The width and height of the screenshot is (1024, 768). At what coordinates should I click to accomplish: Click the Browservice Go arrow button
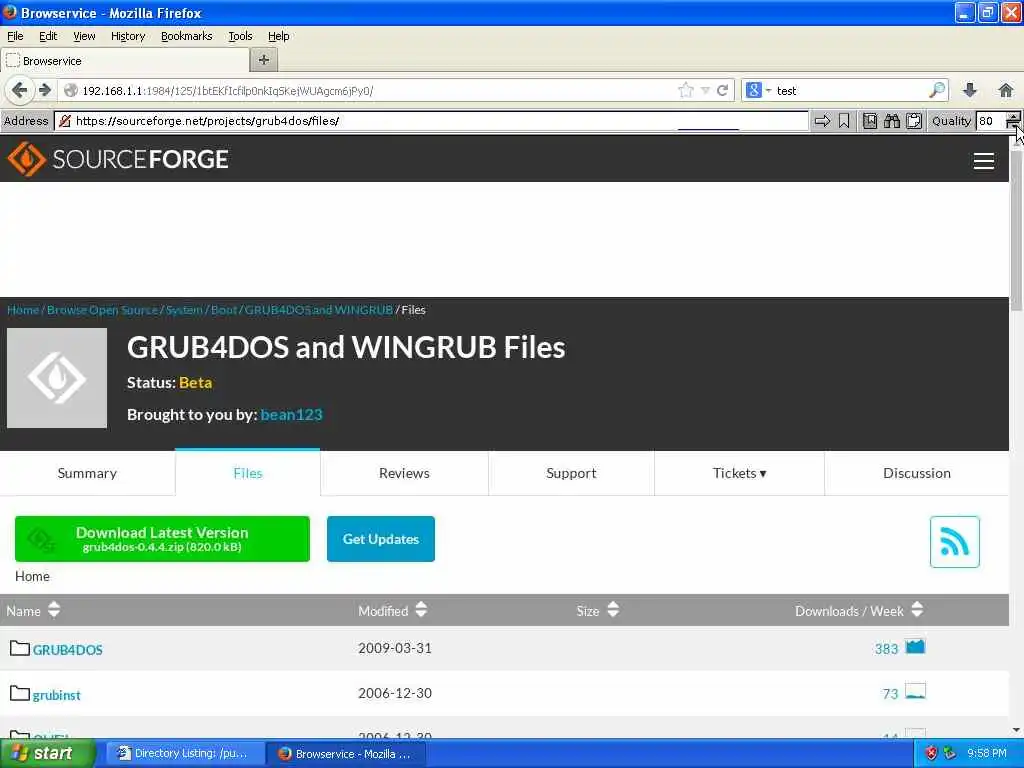pyautogui.click(x=822, y=121)
